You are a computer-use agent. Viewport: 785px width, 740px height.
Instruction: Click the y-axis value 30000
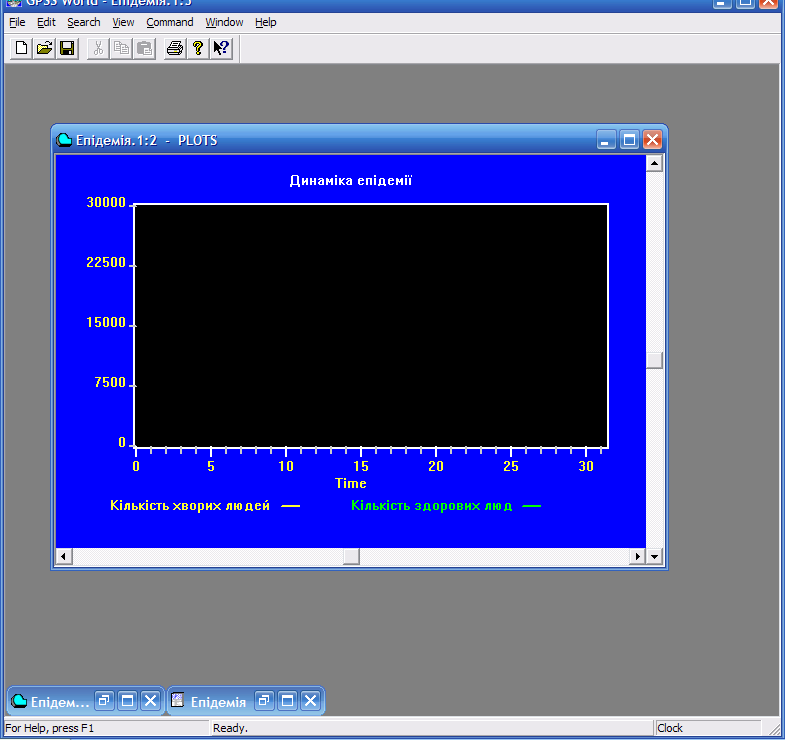(106, 202)
